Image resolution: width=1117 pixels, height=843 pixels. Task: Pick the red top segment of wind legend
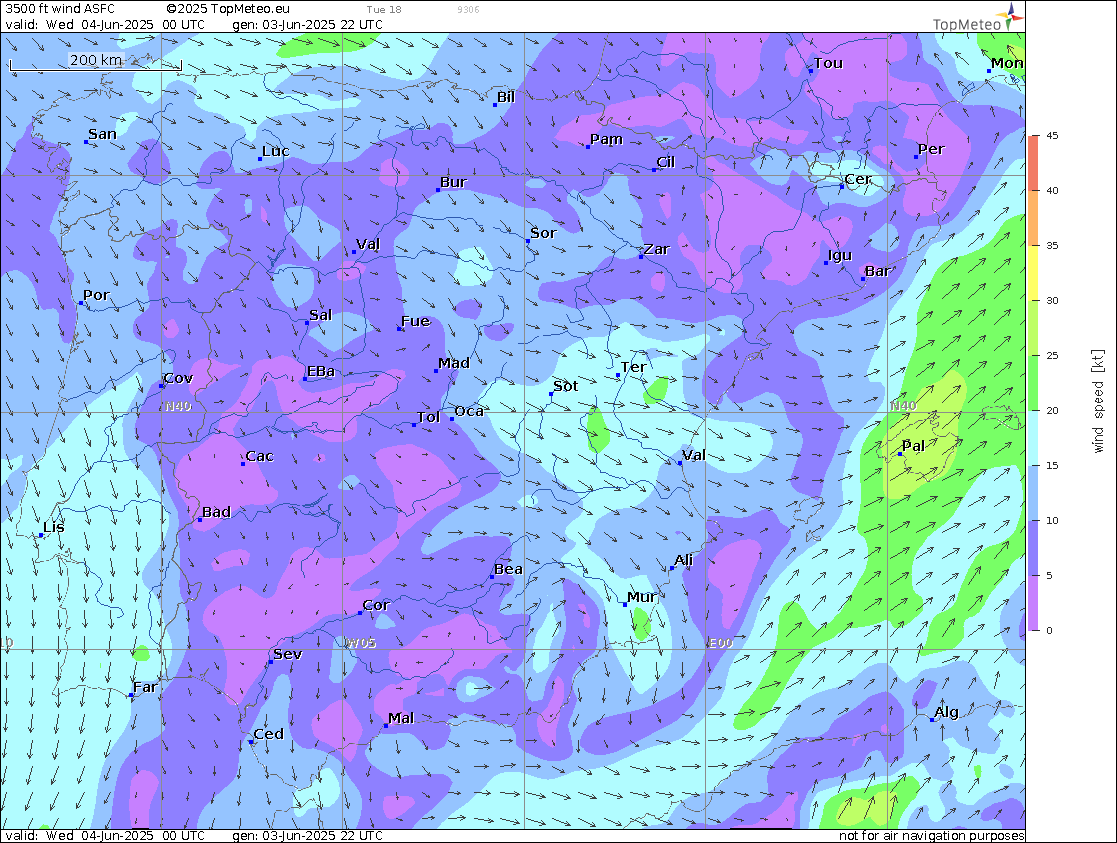1033,162
